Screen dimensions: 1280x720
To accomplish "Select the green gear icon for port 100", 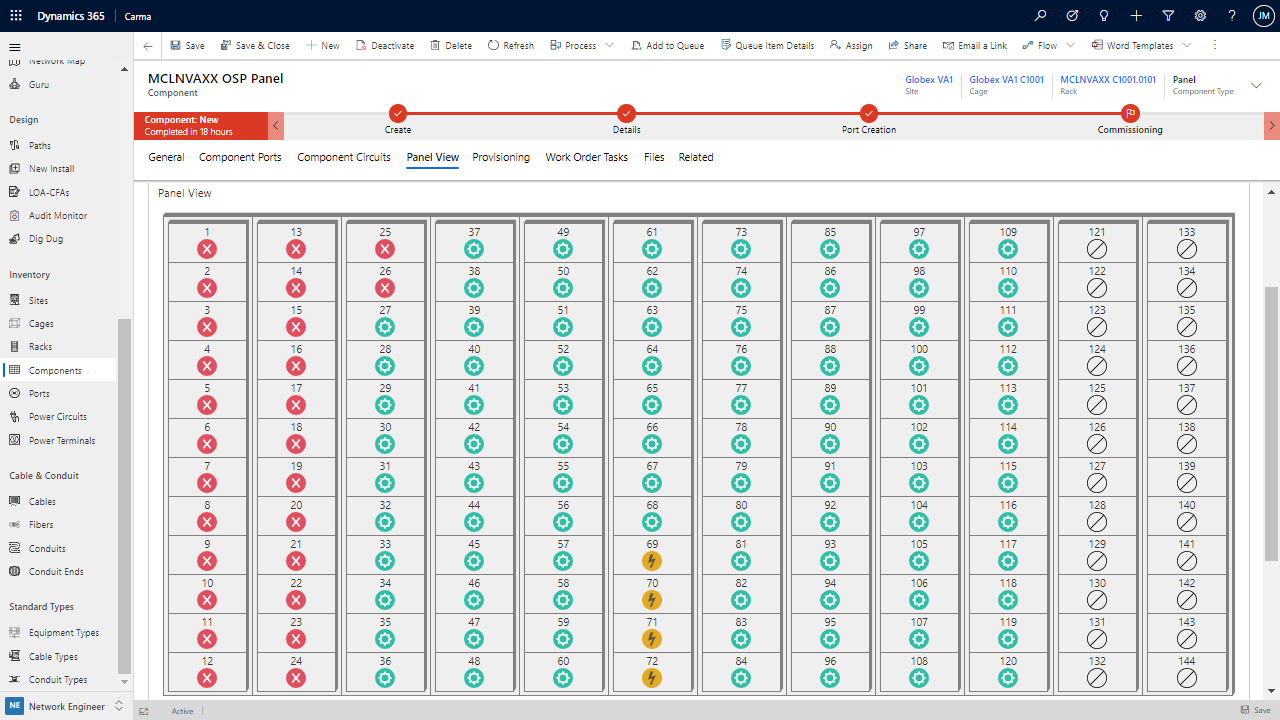I will (x=919, y=366).
